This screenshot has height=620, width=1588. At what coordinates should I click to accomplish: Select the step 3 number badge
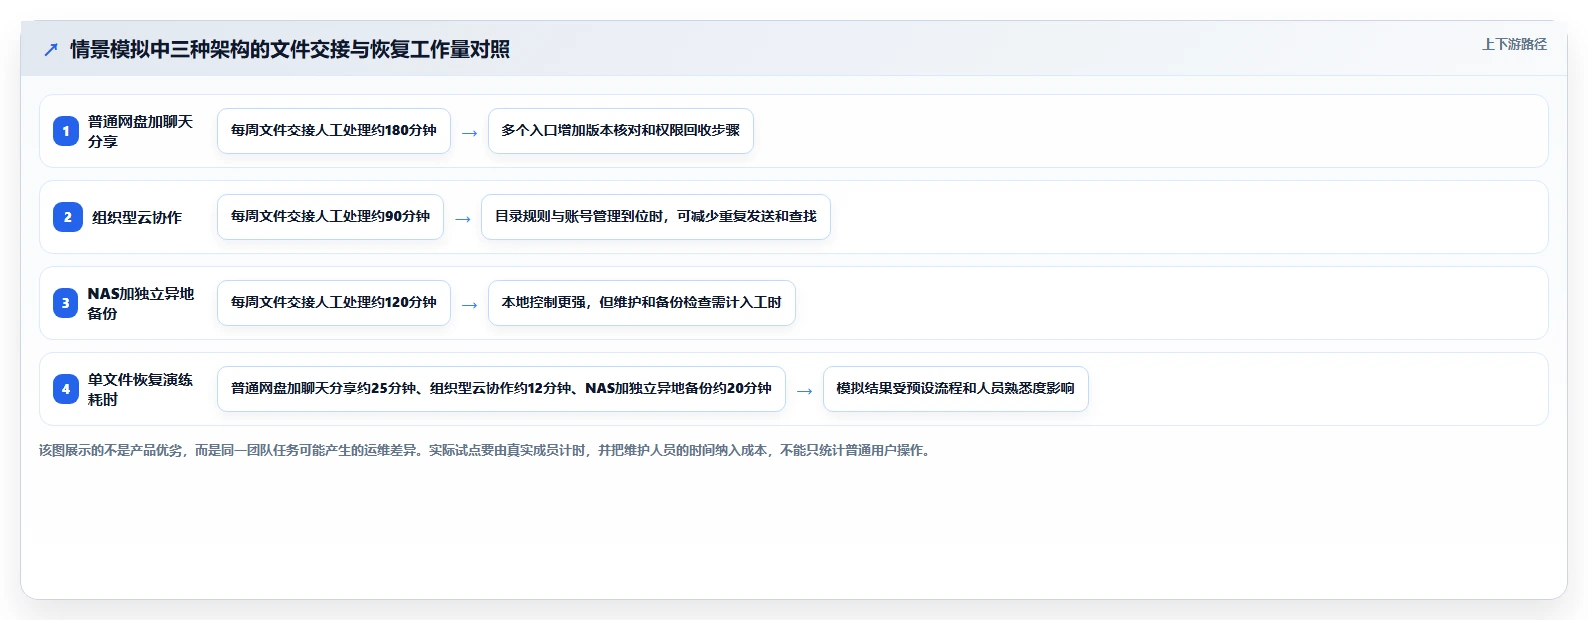pyautogui.click(x=66, y=303)
